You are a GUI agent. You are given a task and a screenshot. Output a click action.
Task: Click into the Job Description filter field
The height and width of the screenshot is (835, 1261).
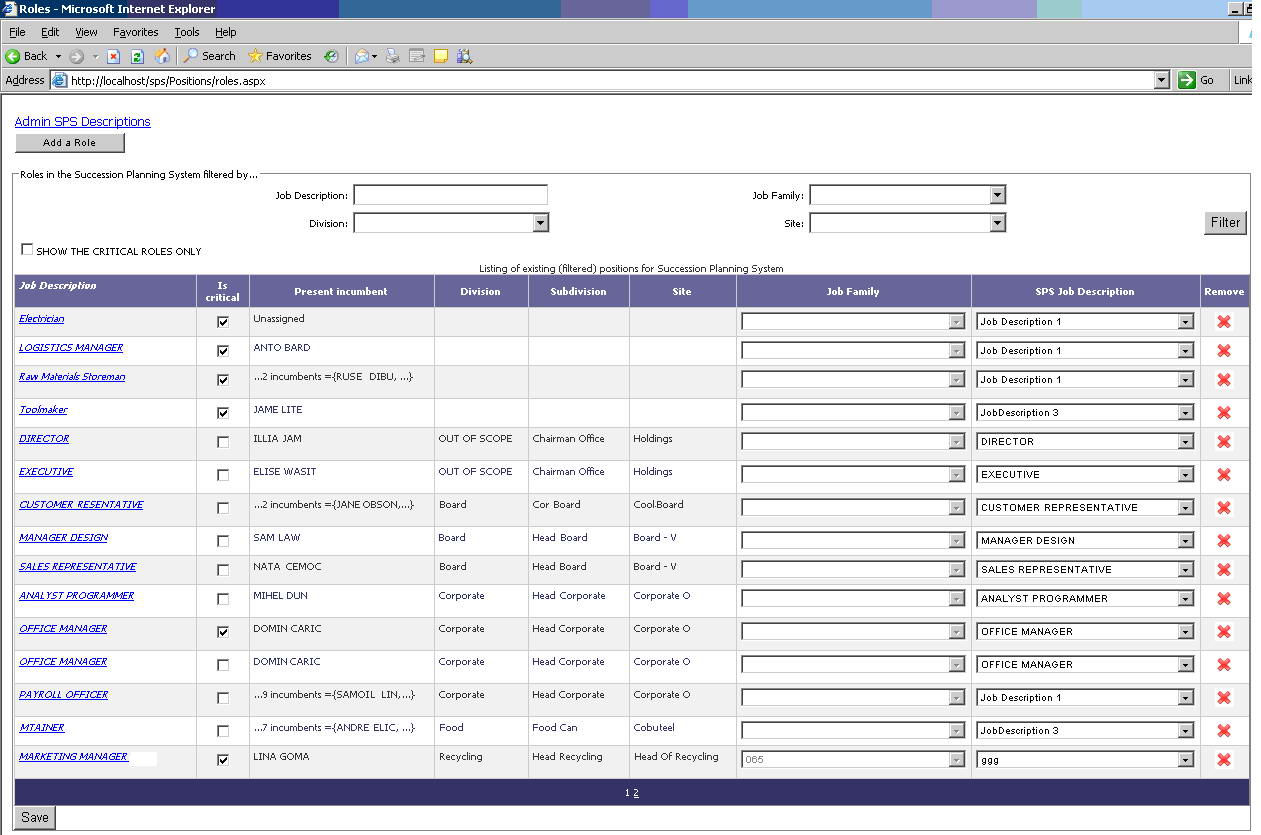point(450,195)
